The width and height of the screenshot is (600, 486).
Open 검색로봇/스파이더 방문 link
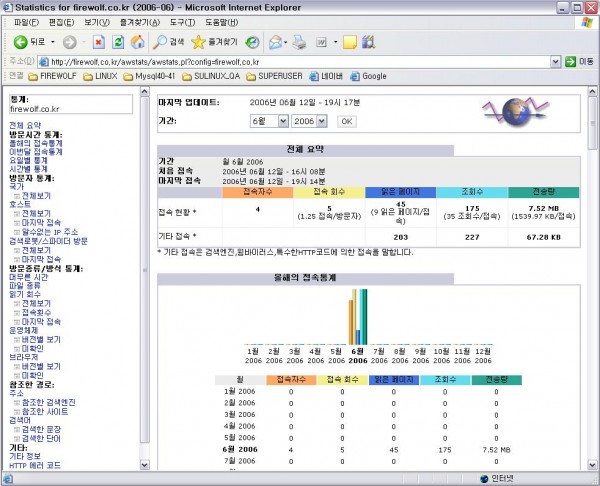[48, 241]
